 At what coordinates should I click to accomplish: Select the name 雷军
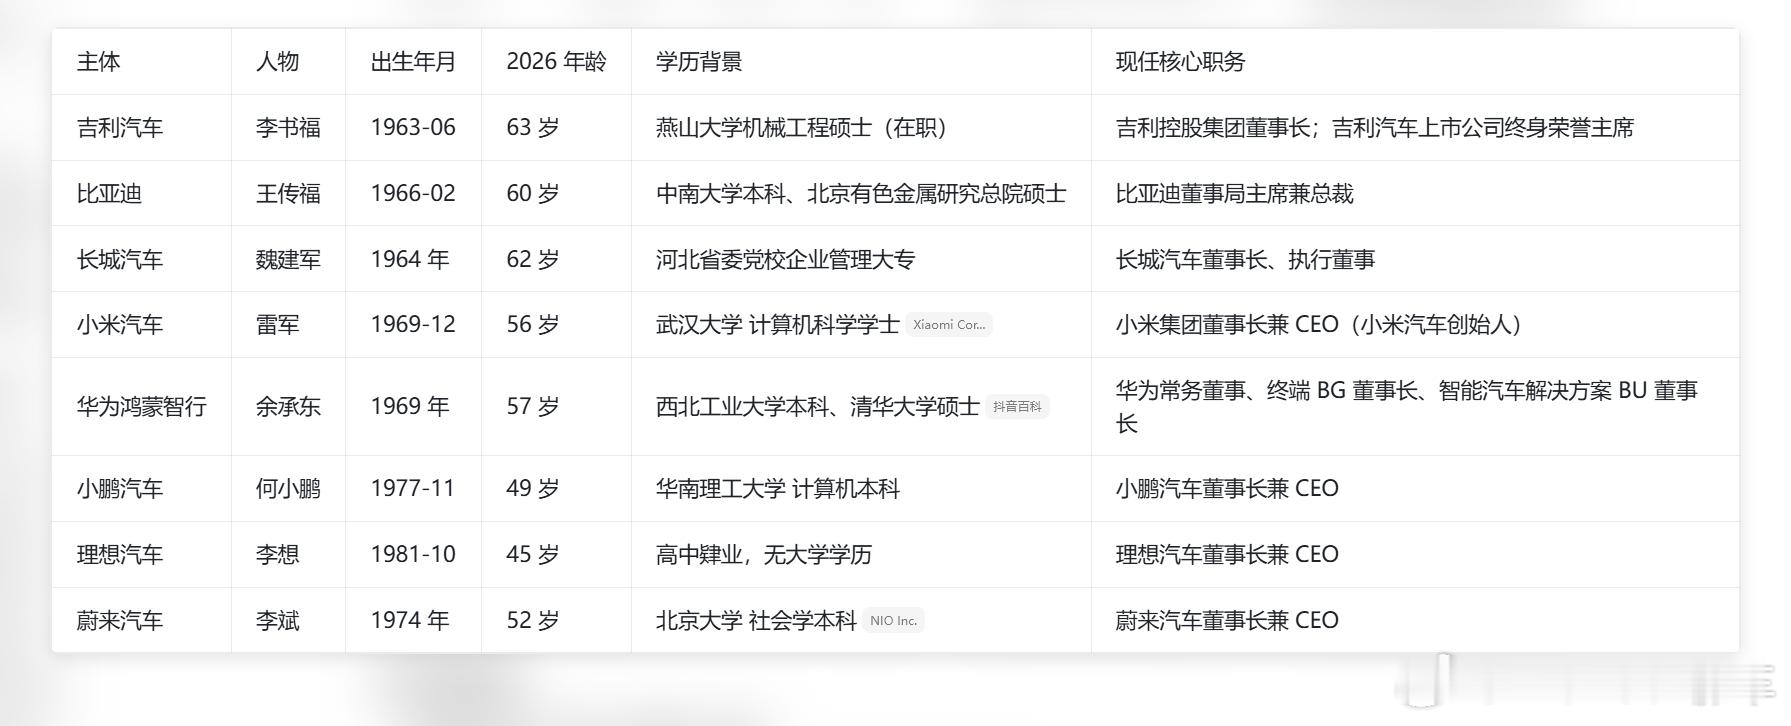click(x=278, y=325)
